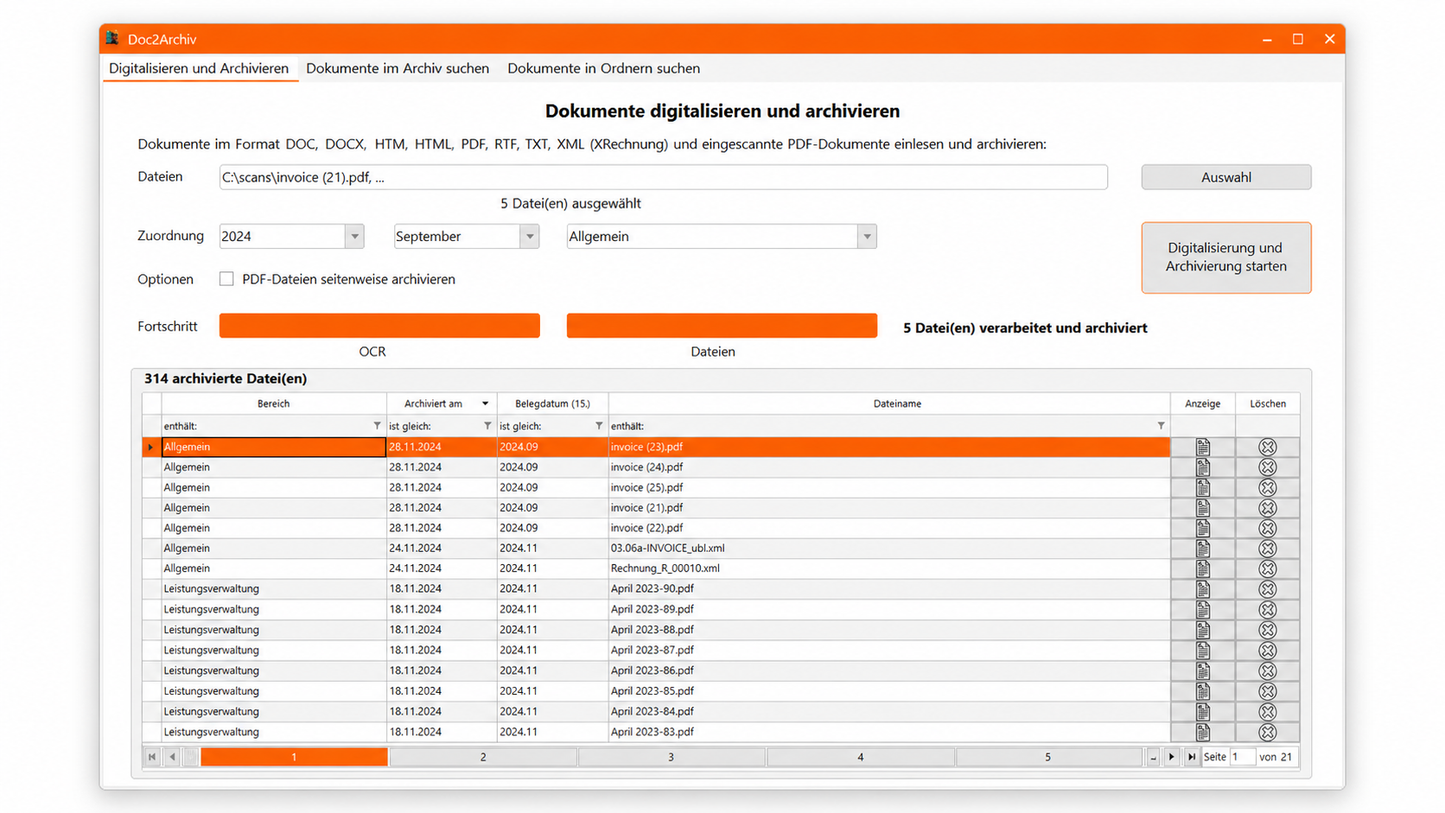Screen dimensions: 1445x813
Task: Go to the next page arrow
Action: tap(1173, 757)
